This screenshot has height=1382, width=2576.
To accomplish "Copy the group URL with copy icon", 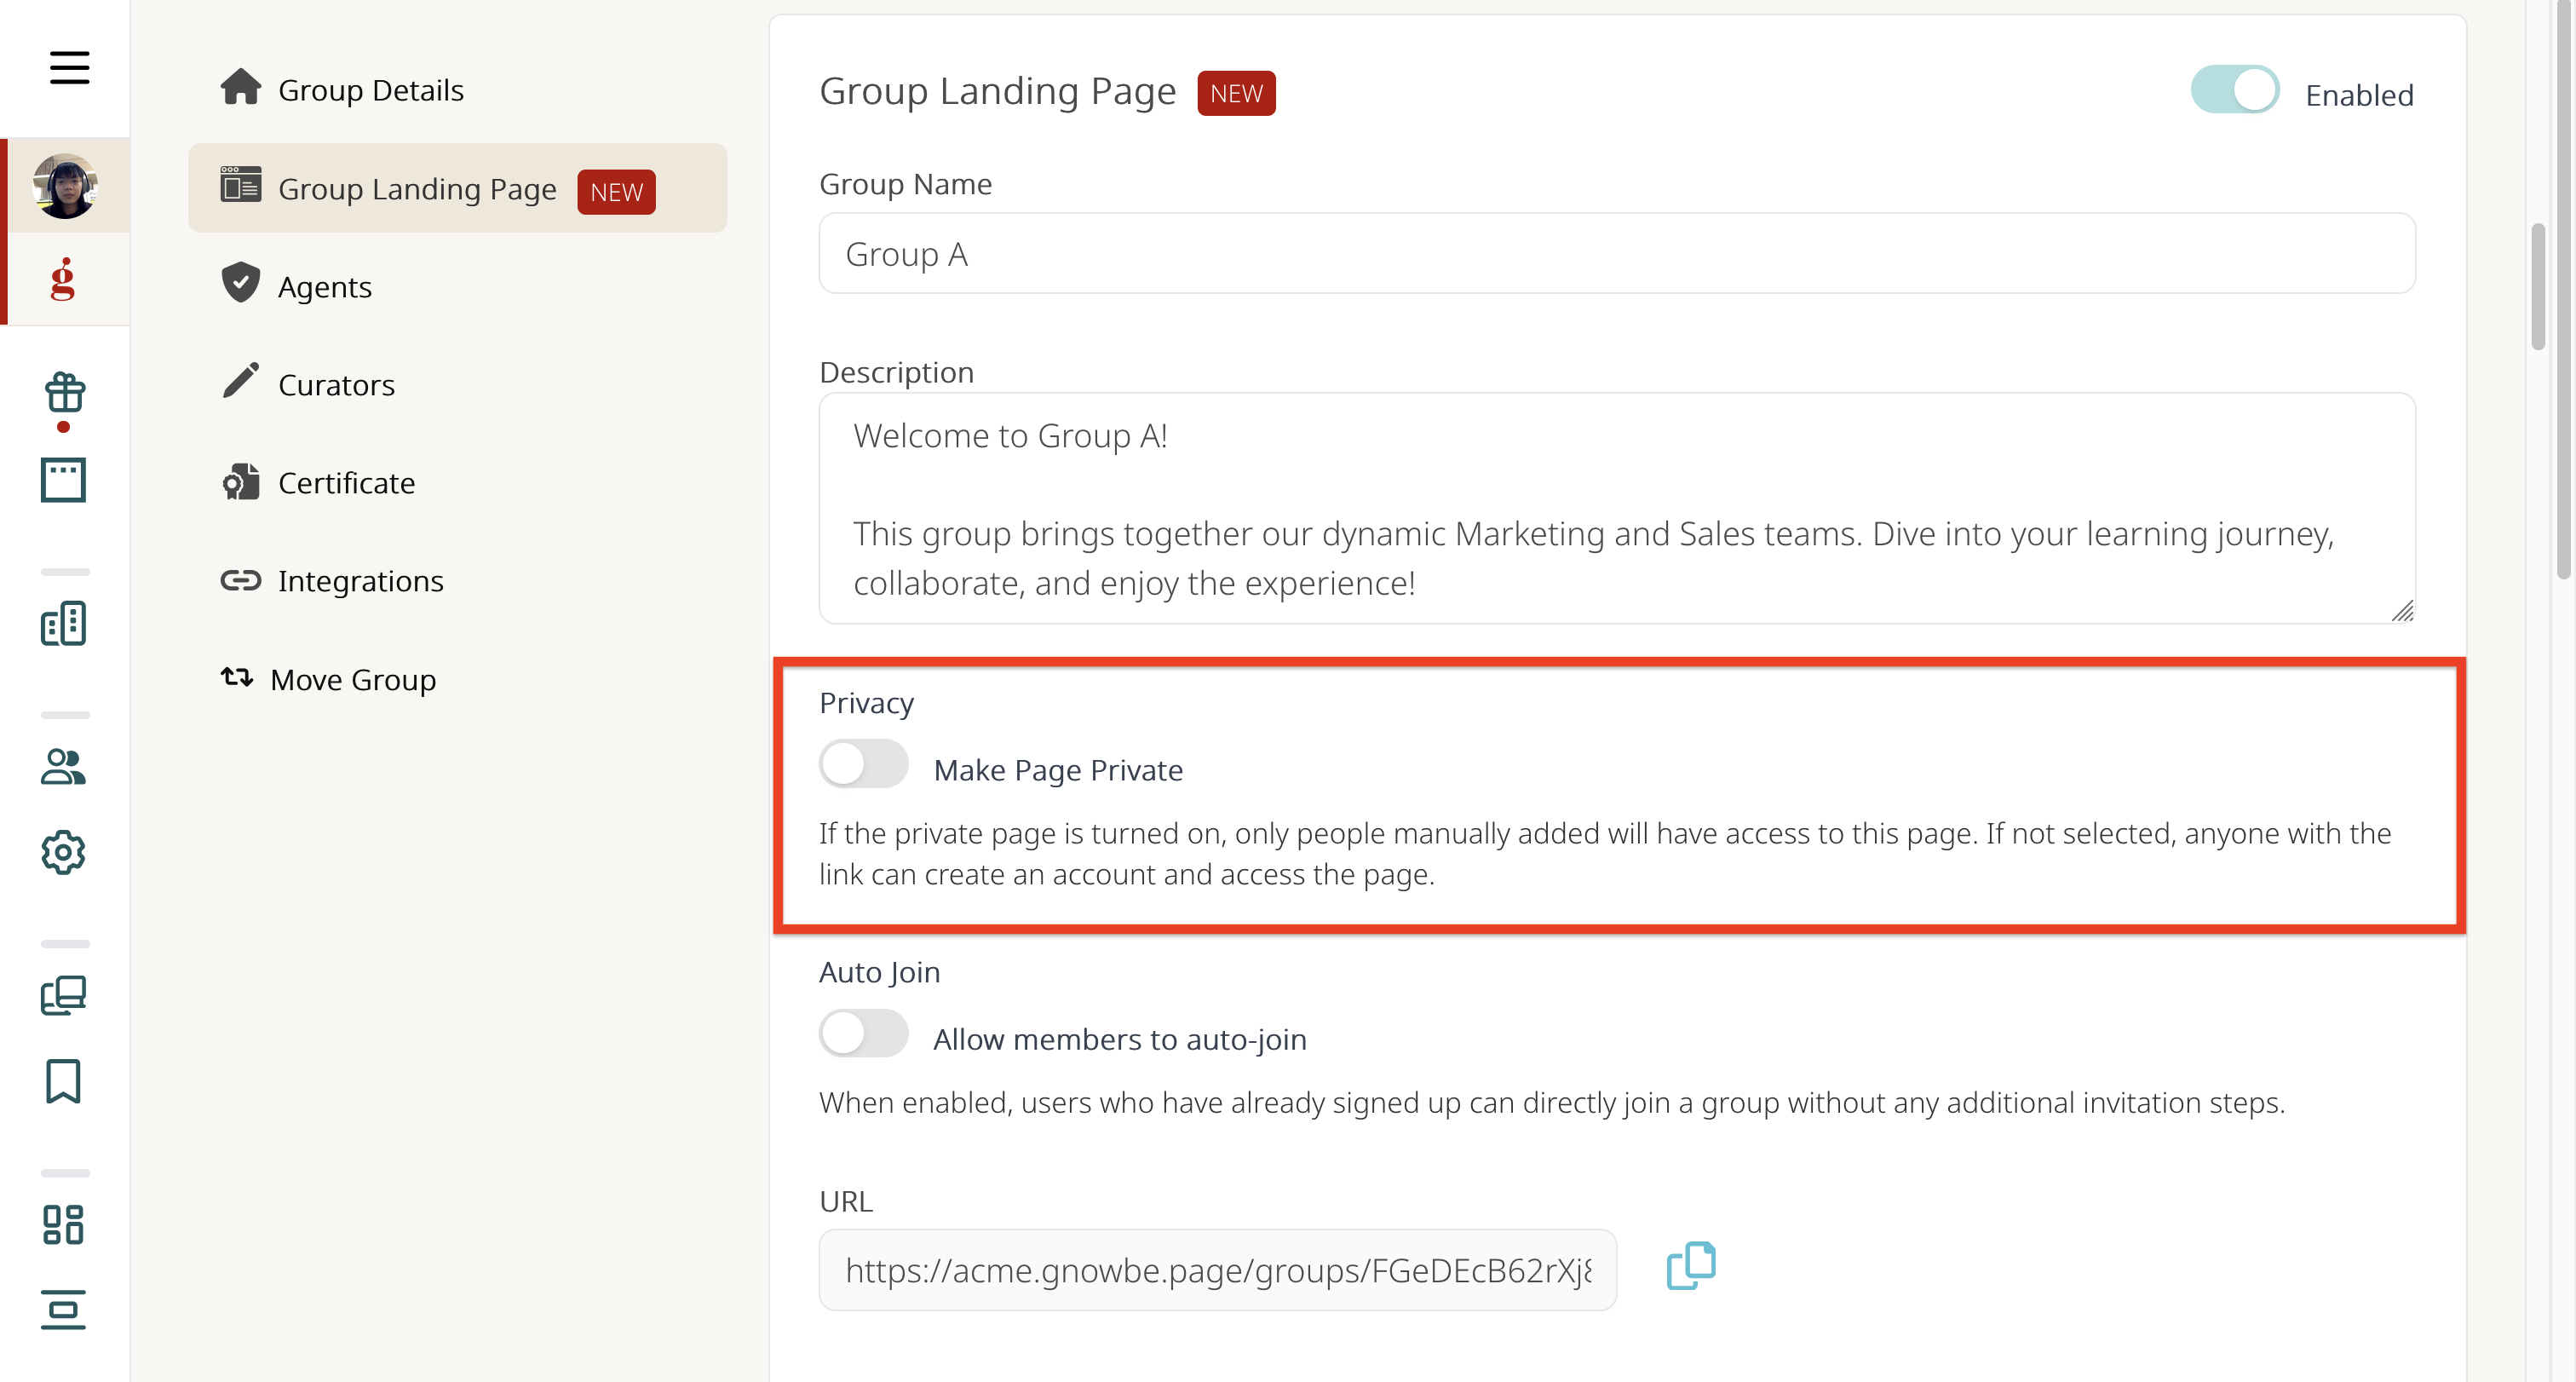I will pos(1691,1266).
